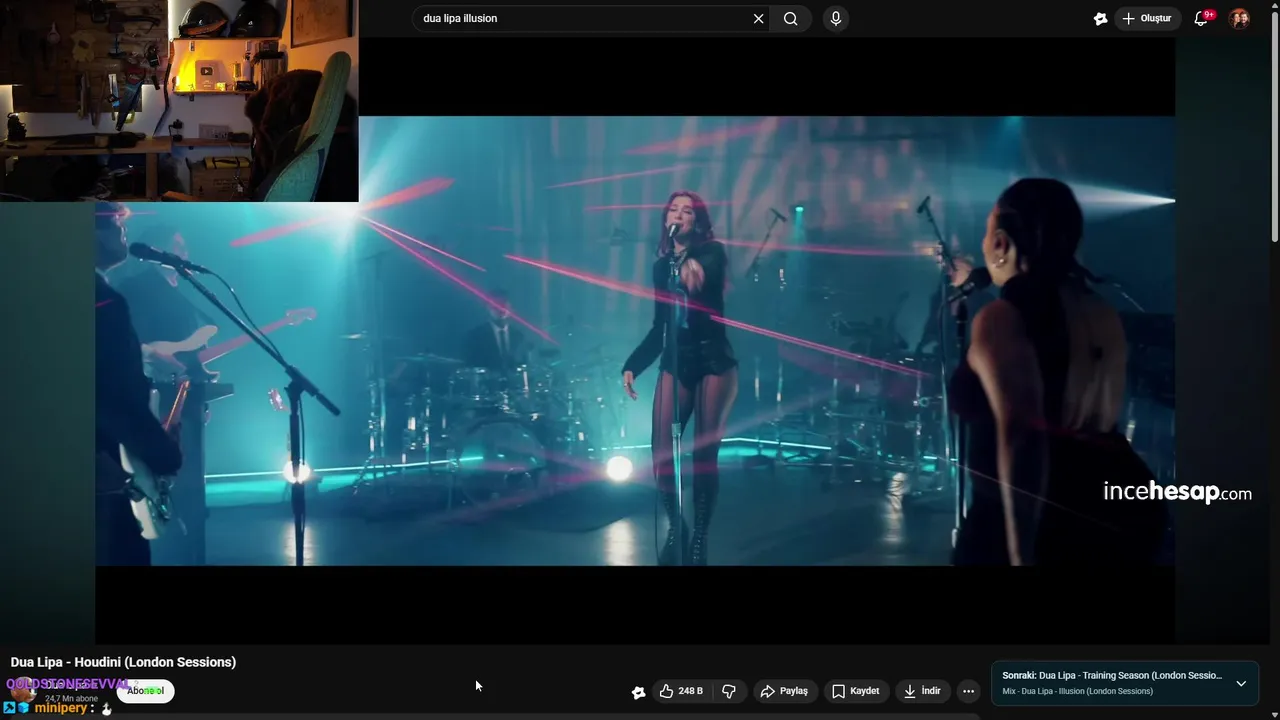Subscribe using the Abone ol button
The image size is (1280, 720).
(x=145, y=691)
